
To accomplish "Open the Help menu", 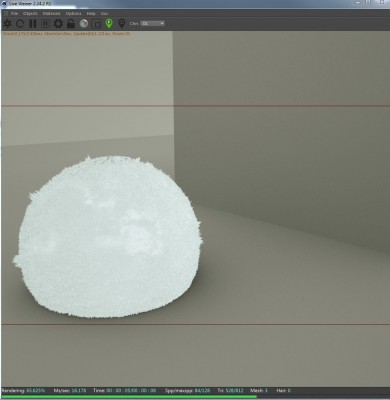I will [x=91, y=14].
